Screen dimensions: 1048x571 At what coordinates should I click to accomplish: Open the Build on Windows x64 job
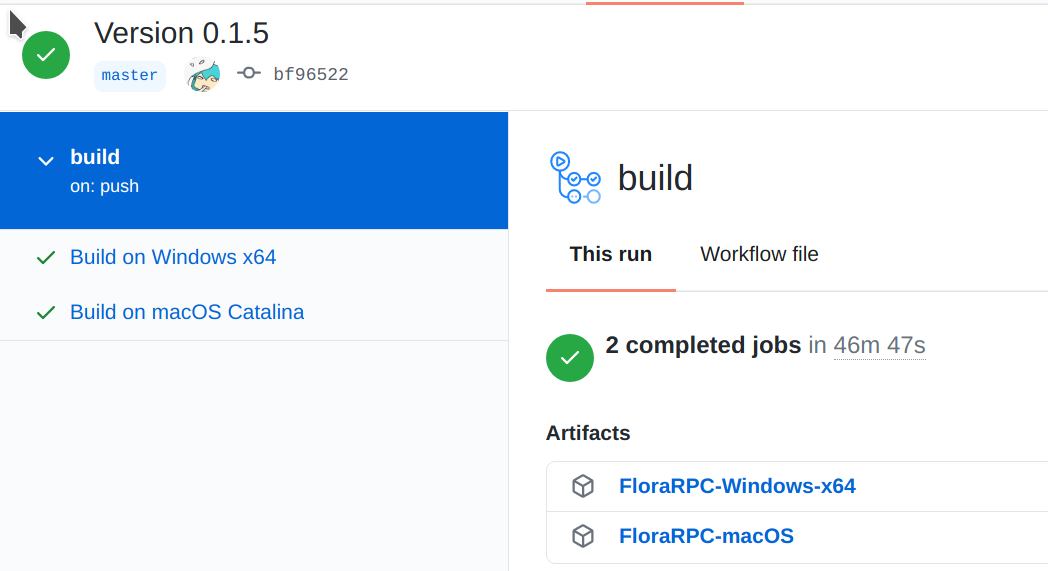(173, 257)
